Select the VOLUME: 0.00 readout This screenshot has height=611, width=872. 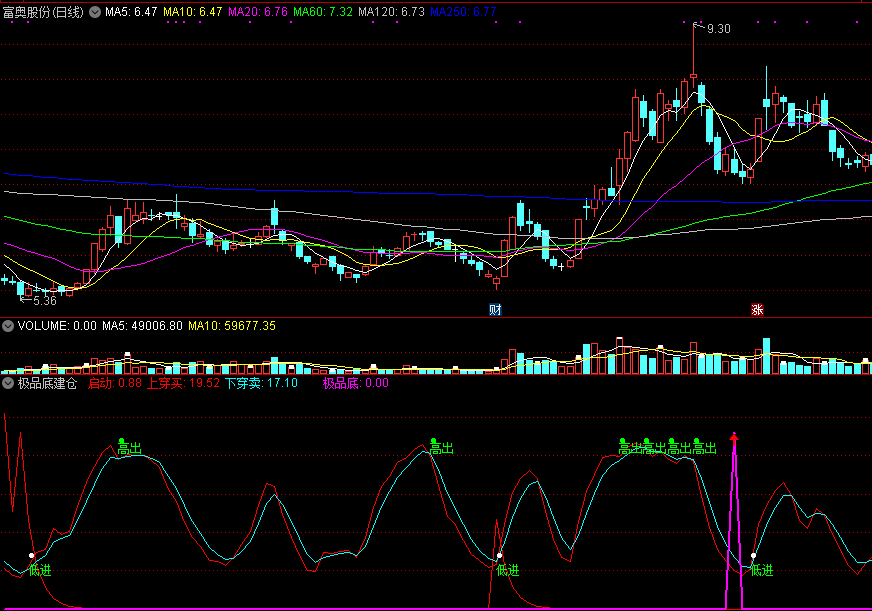pyautogui.click(x=57, y=326)
